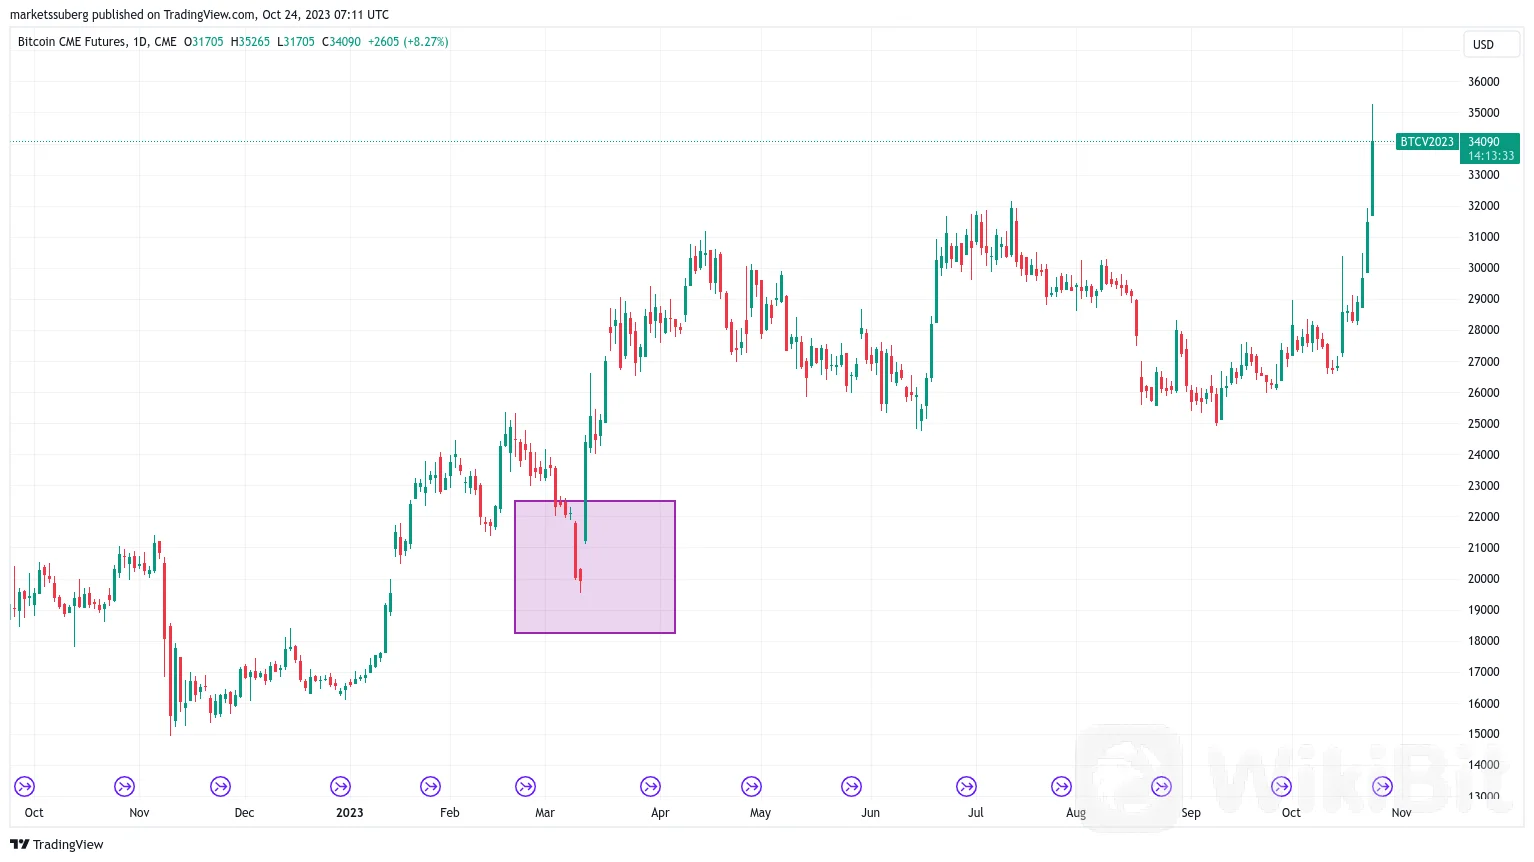Click the purple arrow marker above Aug

click(x=1061, y=786)
